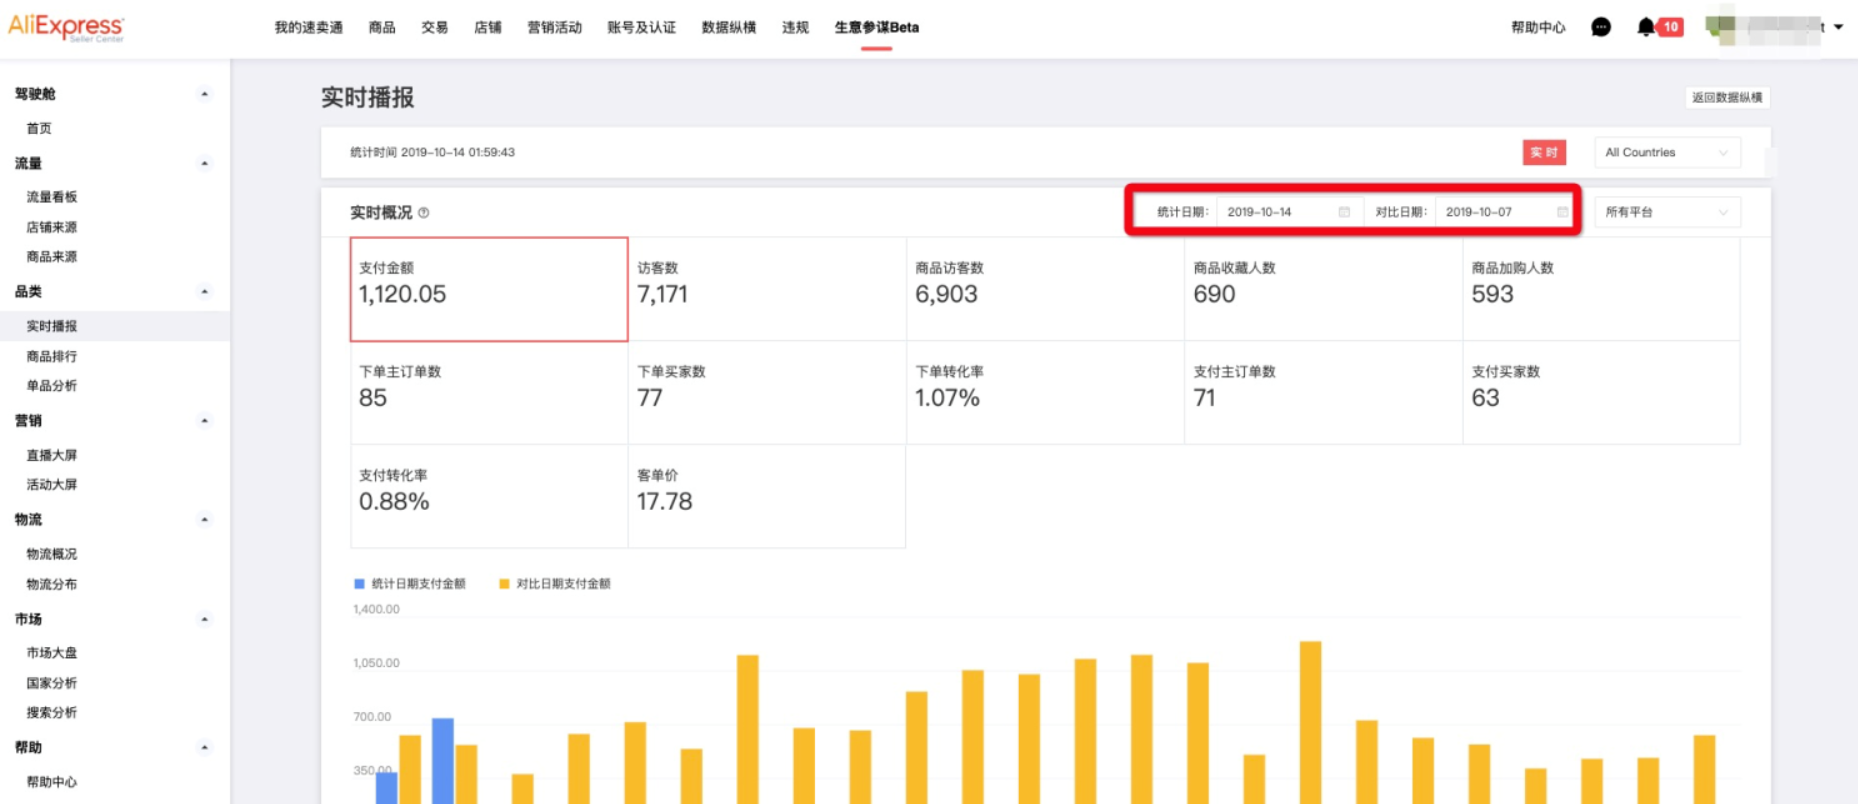Click the help icon beside 实时概况
This screenshot has width=1858, height=804.
[x=424, y=213]
